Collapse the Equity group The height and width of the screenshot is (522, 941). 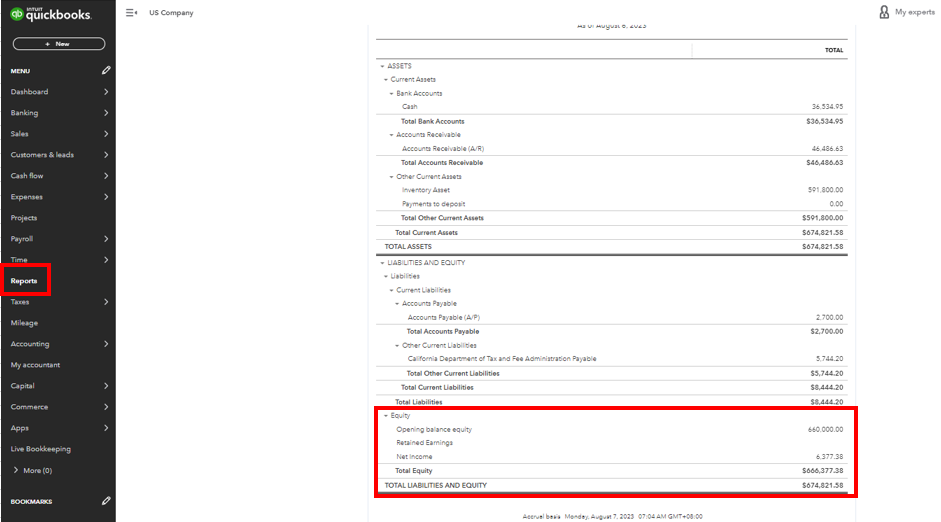pyautogui.click(x=386, y=415)
